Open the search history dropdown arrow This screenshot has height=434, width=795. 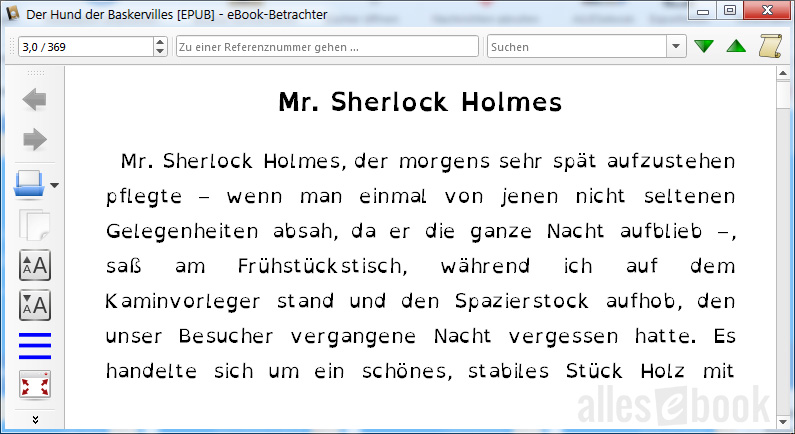676,47
